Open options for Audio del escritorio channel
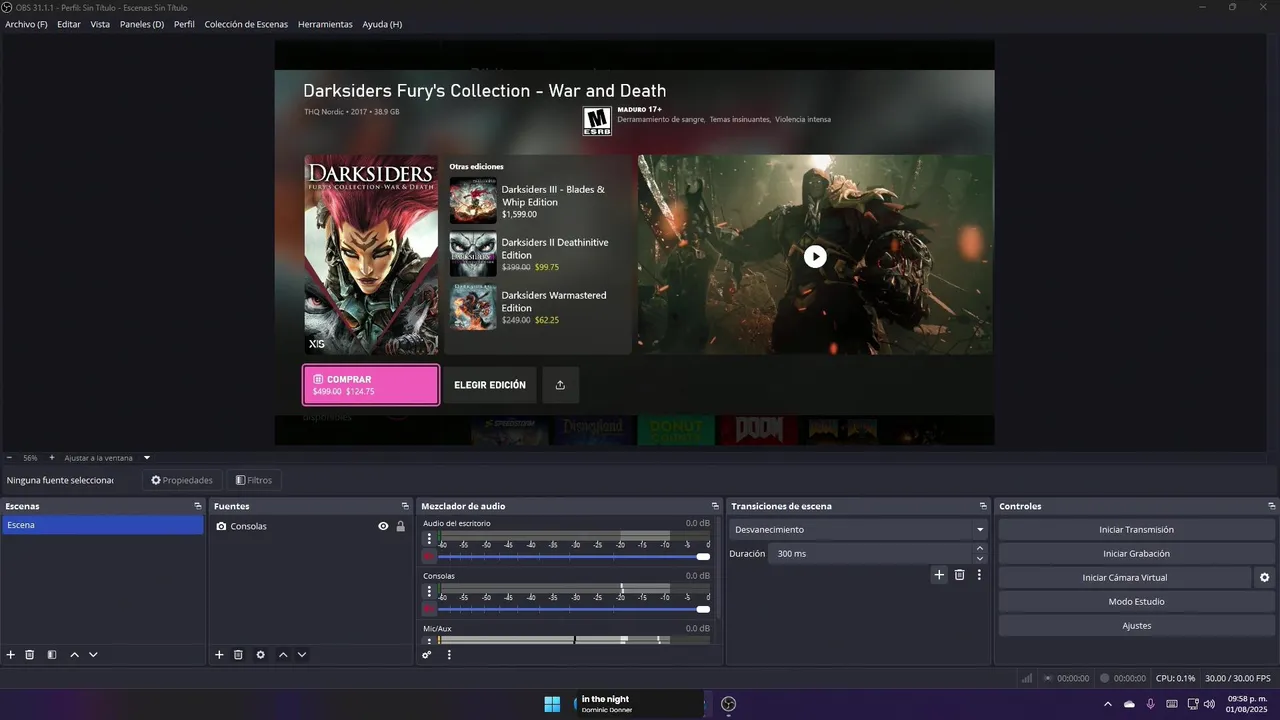The height and width of the screenshot is (720, 1280). 429,538
